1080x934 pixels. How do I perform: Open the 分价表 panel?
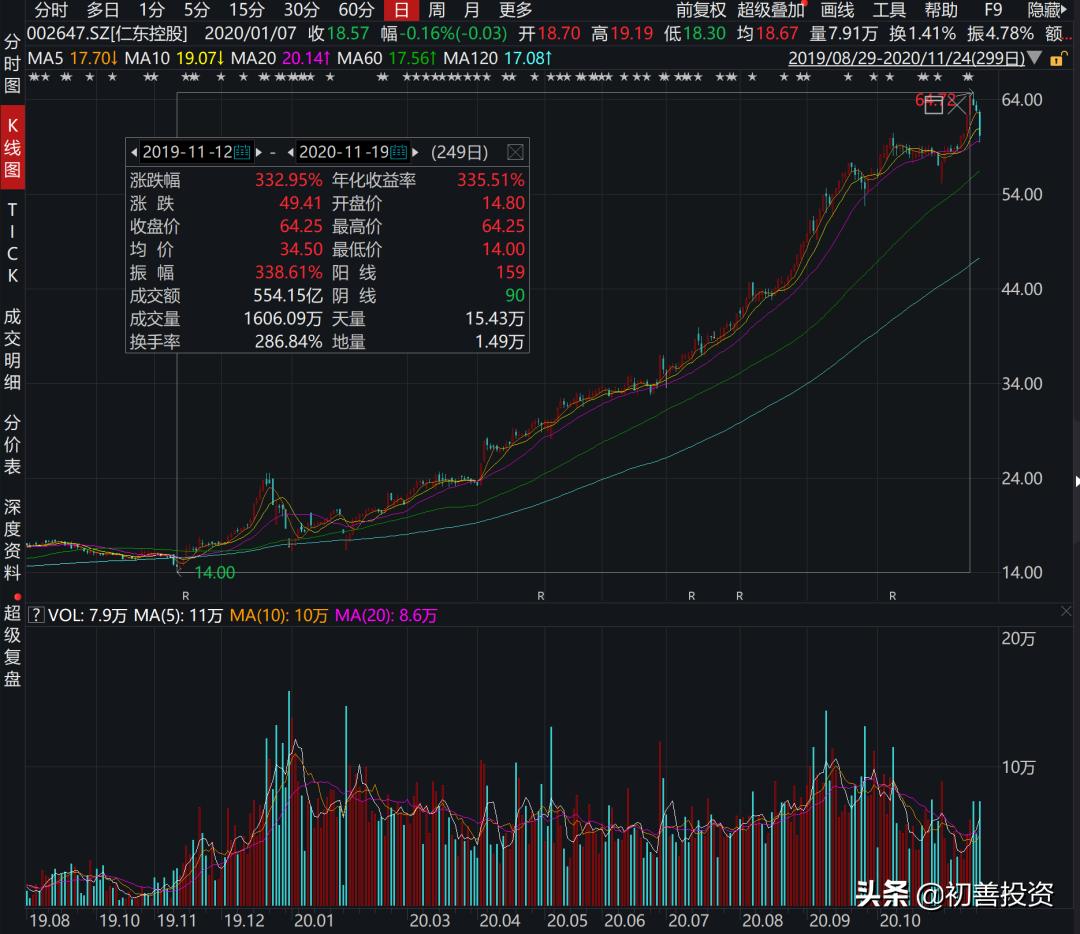(x=12, y=435)
